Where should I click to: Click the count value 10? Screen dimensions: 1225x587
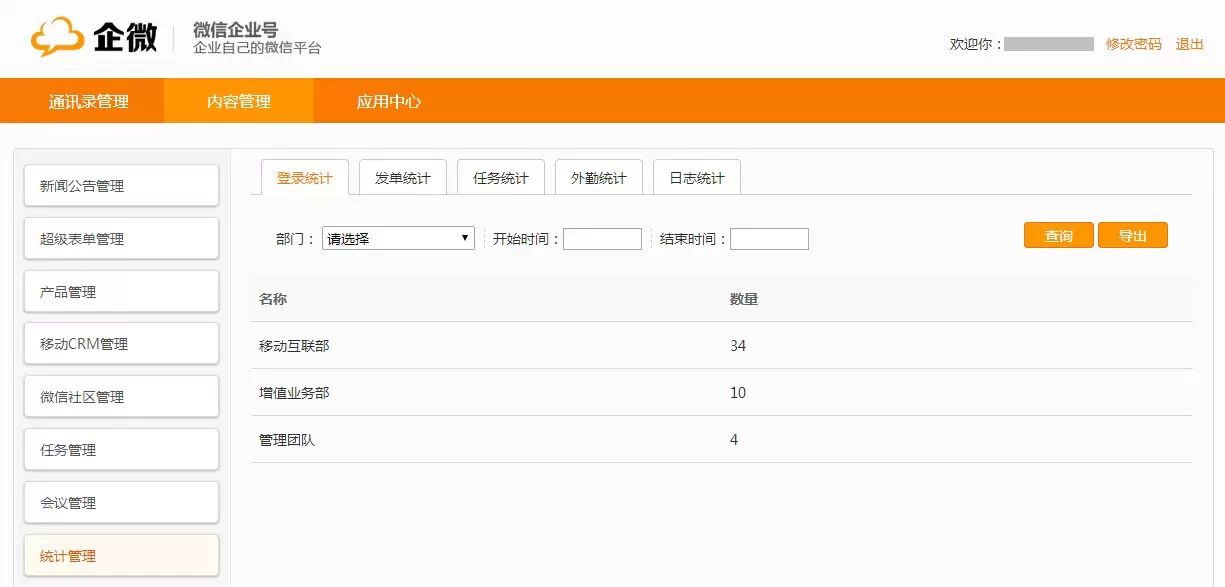tap(738, 393)
